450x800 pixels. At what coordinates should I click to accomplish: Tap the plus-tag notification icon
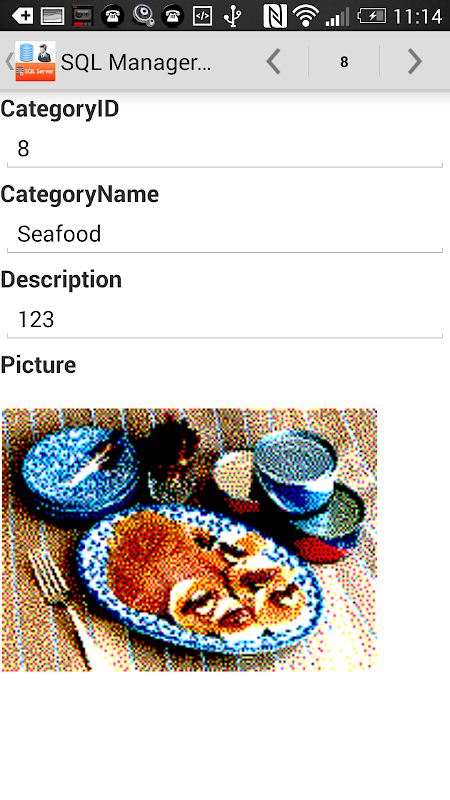coord(22,16)
